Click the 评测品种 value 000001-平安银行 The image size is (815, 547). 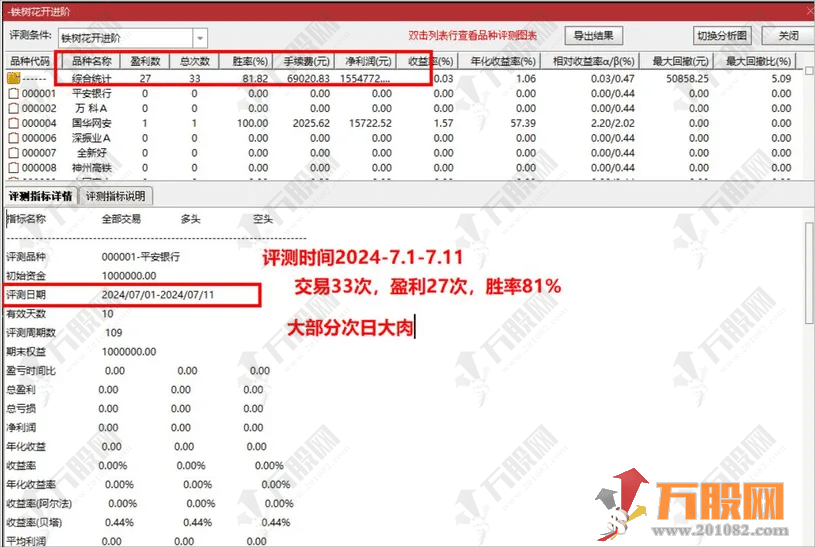click(x=140, y=257)
